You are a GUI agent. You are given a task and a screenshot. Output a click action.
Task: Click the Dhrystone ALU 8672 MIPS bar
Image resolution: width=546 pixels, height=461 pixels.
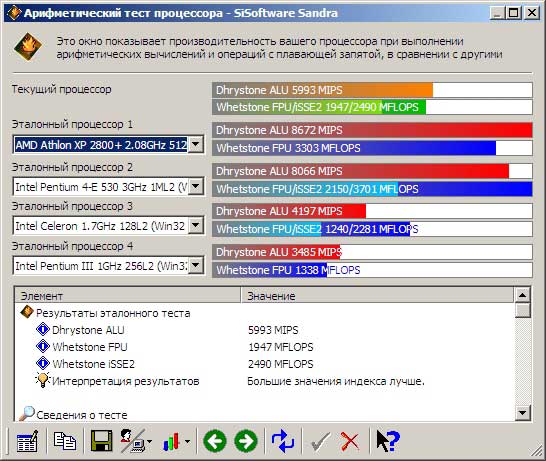[372, 130]
